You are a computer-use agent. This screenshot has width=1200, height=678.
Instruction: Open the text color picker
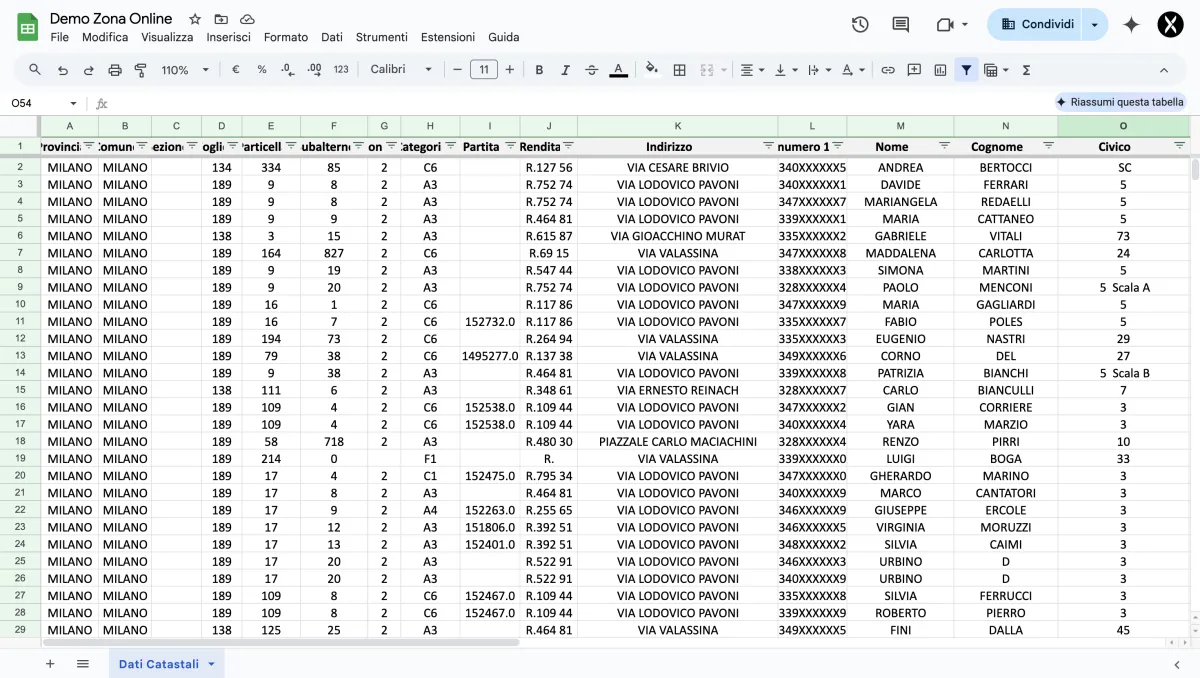[x=619, y=70]
